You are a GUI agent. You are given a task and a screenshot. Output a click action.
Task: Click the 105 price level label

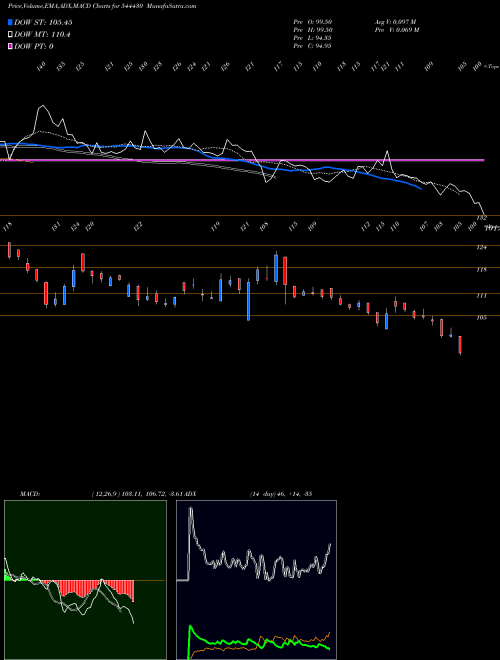coord(481,318)
